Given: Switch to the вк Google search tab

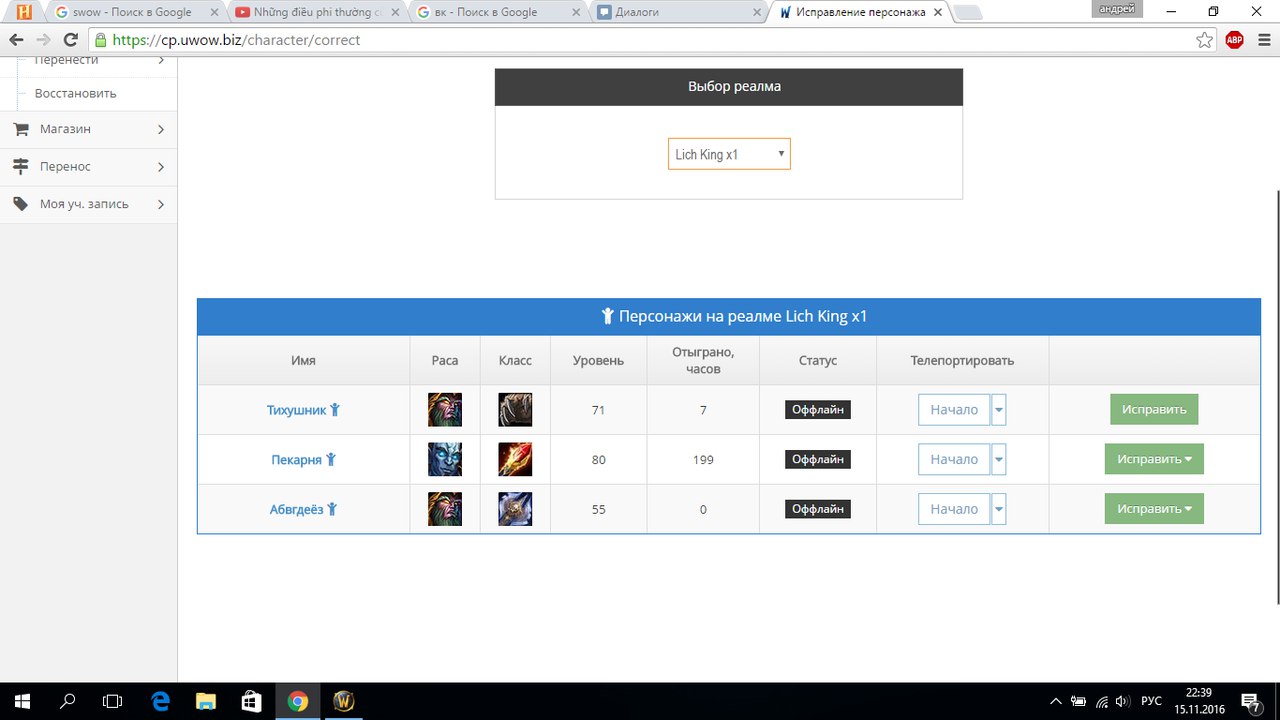Looking at the screenshot, I should (x=497, y=12).
